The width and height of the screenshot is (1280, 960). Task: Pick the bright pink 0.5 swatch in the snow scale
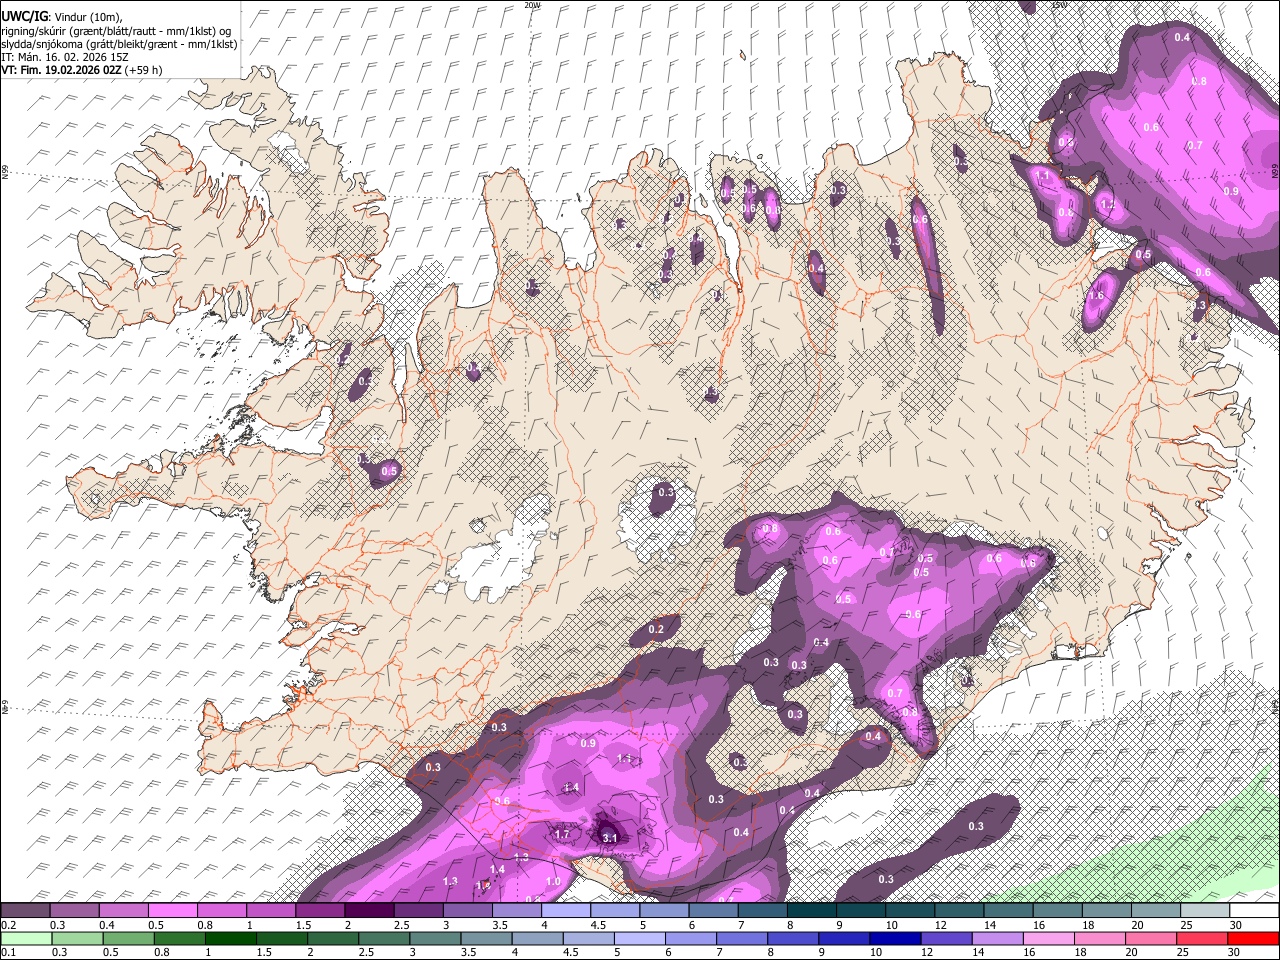click(x=172, y=910)
